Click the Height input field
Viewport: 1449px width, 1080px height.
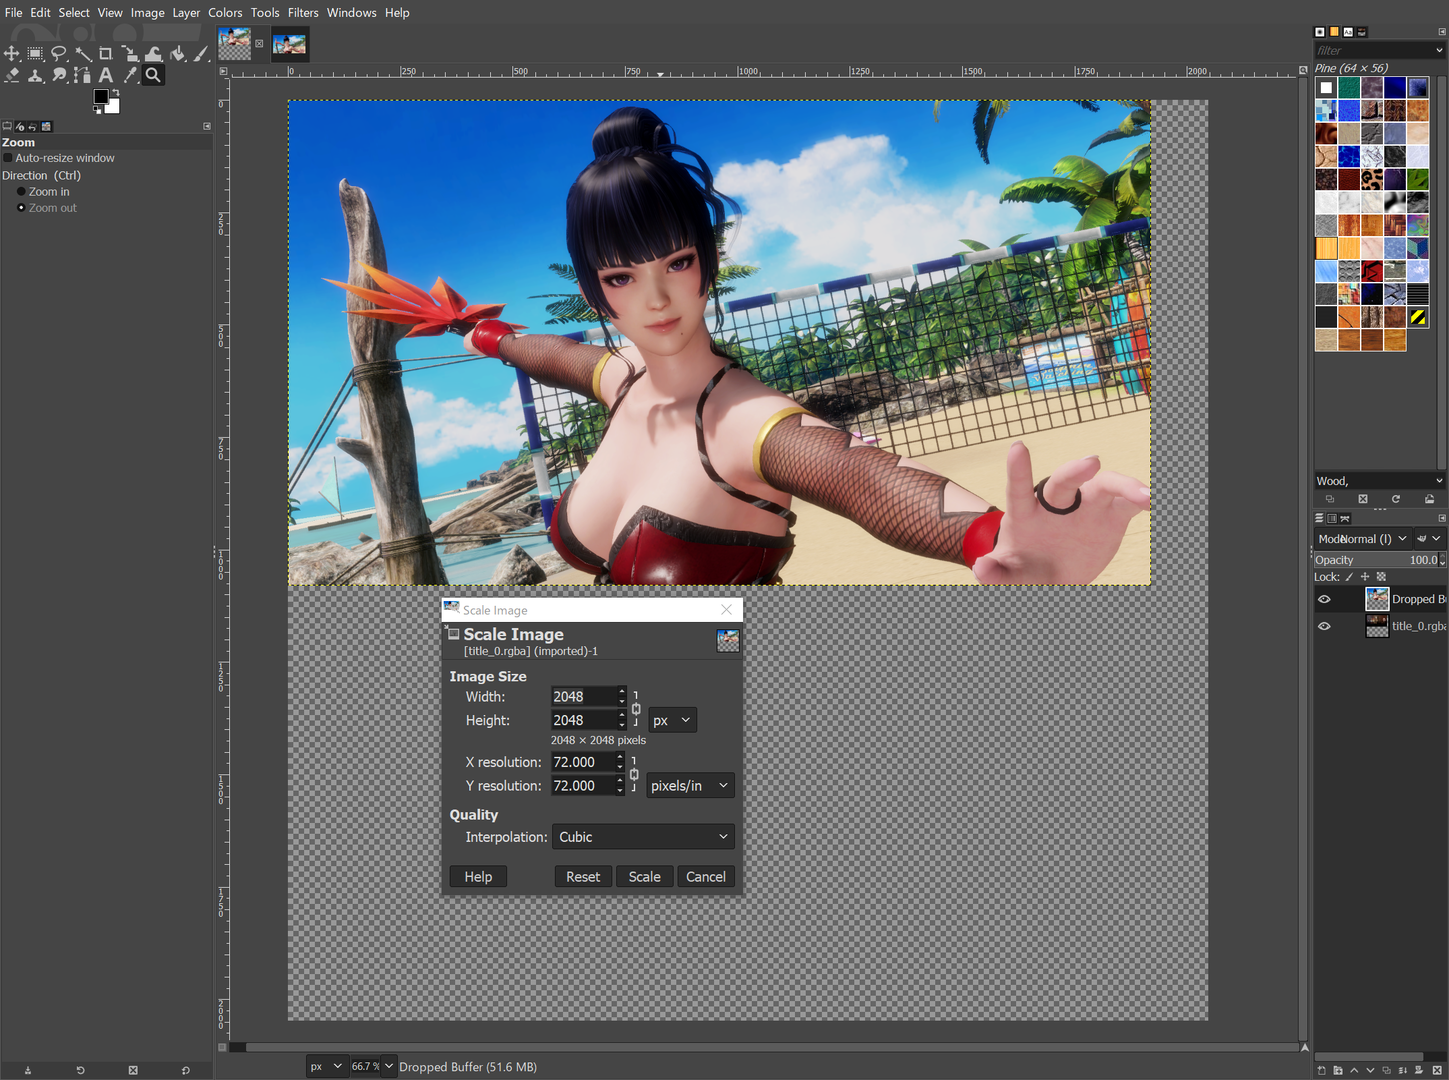click(x=583, y=720)
